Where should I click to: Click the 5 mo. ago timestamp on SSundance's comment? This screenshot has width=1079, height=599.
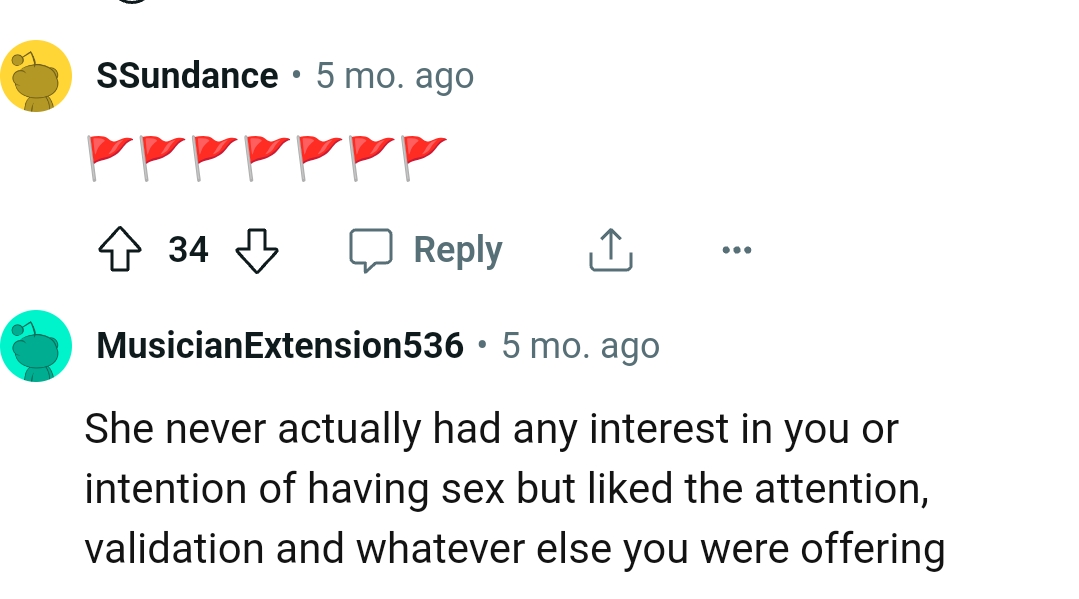pos(396,75)
